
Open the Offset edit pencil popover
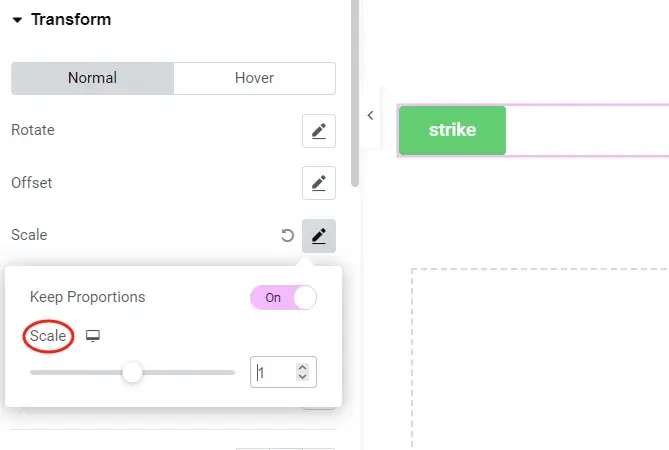coord(319,183)
